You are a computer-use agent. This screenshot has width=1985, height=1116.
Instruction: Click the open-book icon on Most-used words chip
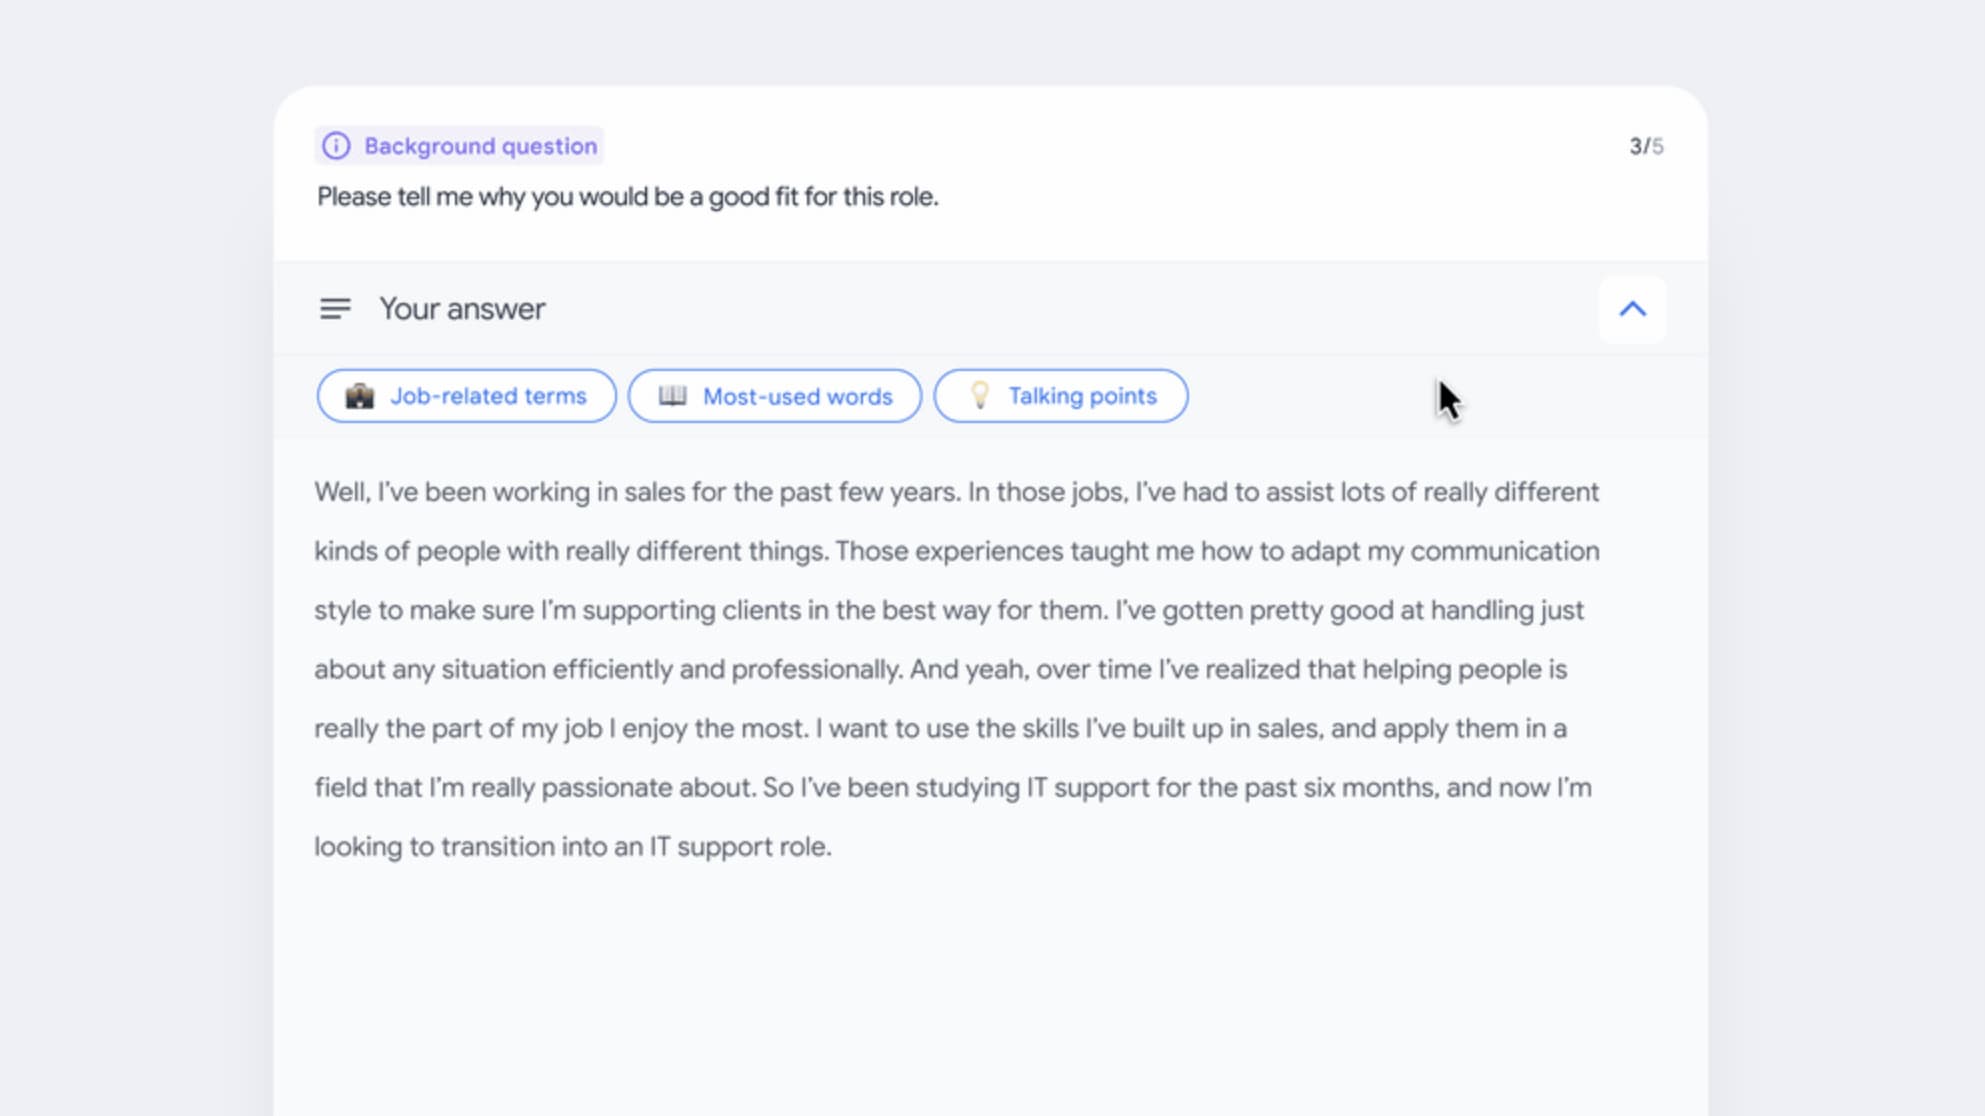673,396
